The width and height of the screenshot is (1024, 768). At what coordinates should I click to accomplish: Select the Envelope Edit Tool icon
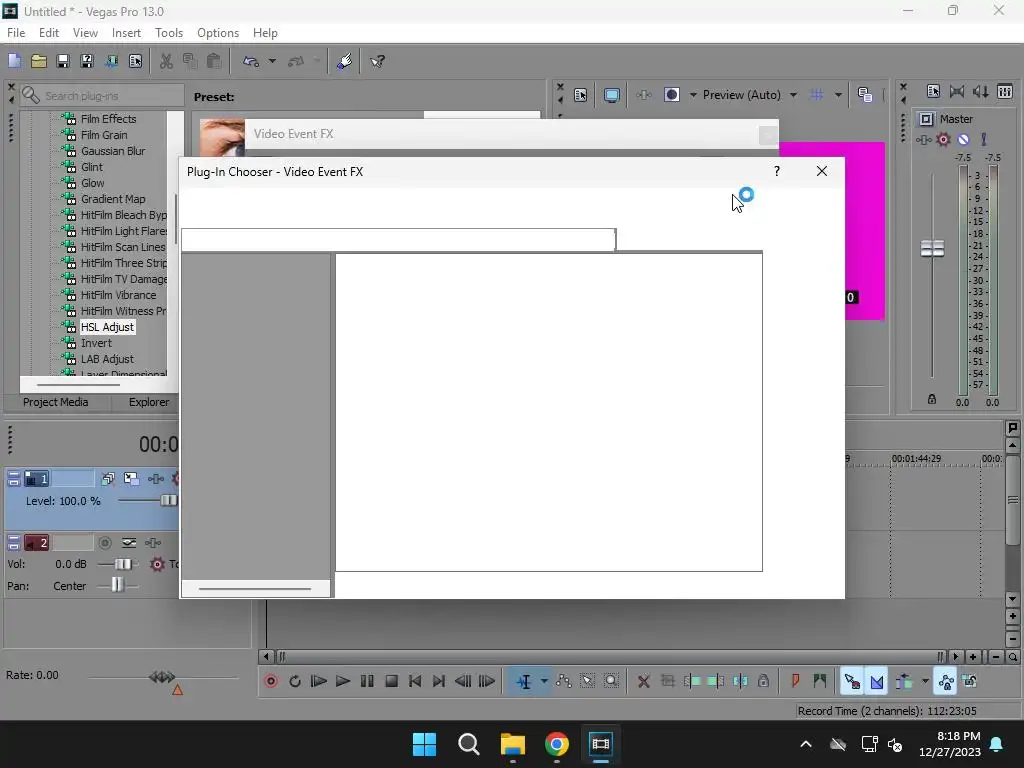(x=564, y=682)
